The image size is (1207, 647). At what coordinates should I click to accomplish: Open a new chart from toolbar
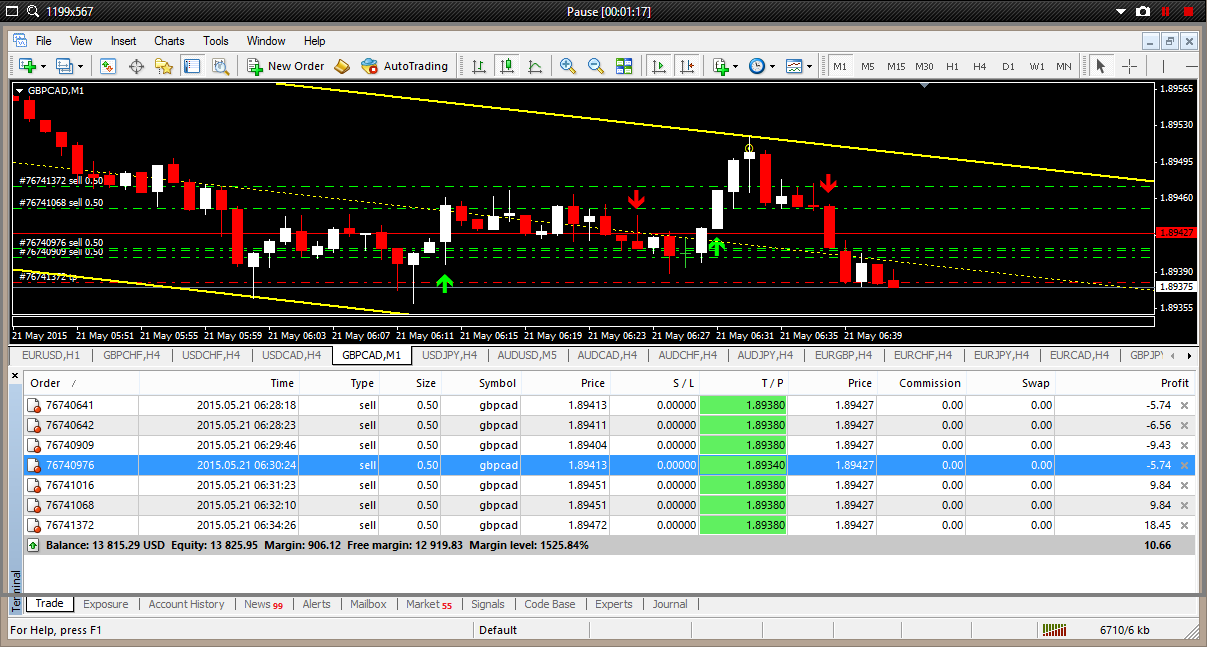point(26,66)
